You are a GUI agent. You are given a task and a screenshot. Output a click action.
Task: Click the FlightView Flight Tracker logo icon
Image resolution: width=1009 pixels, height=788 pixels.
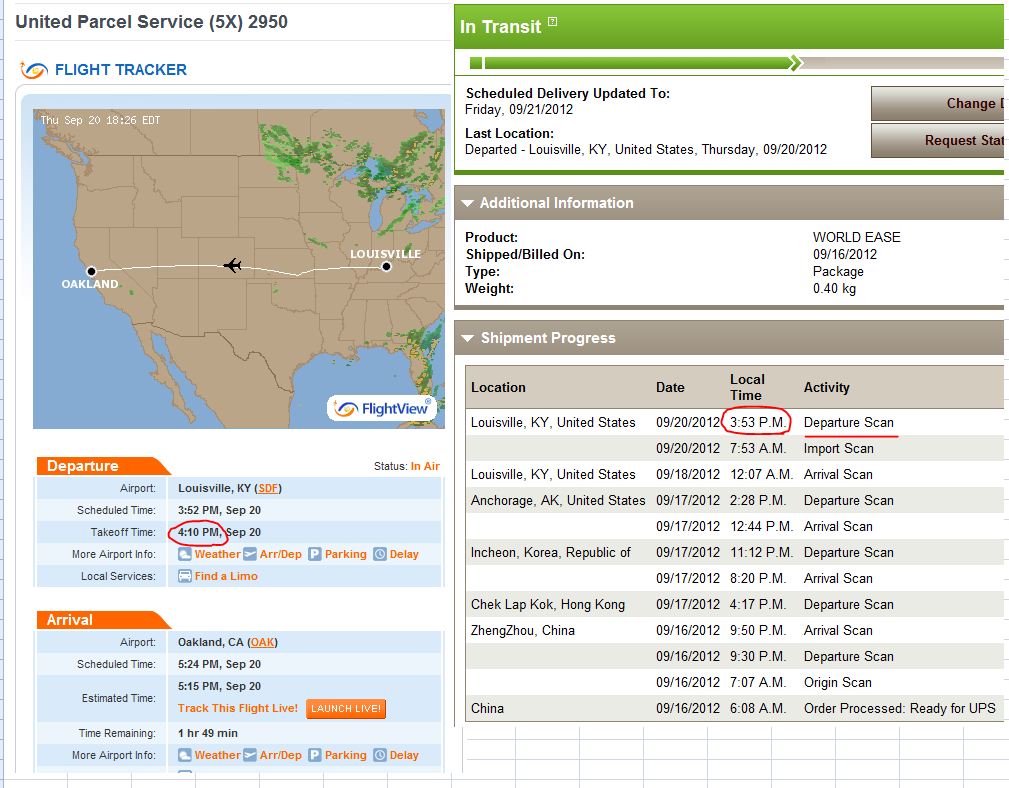(x=33, y=69)
